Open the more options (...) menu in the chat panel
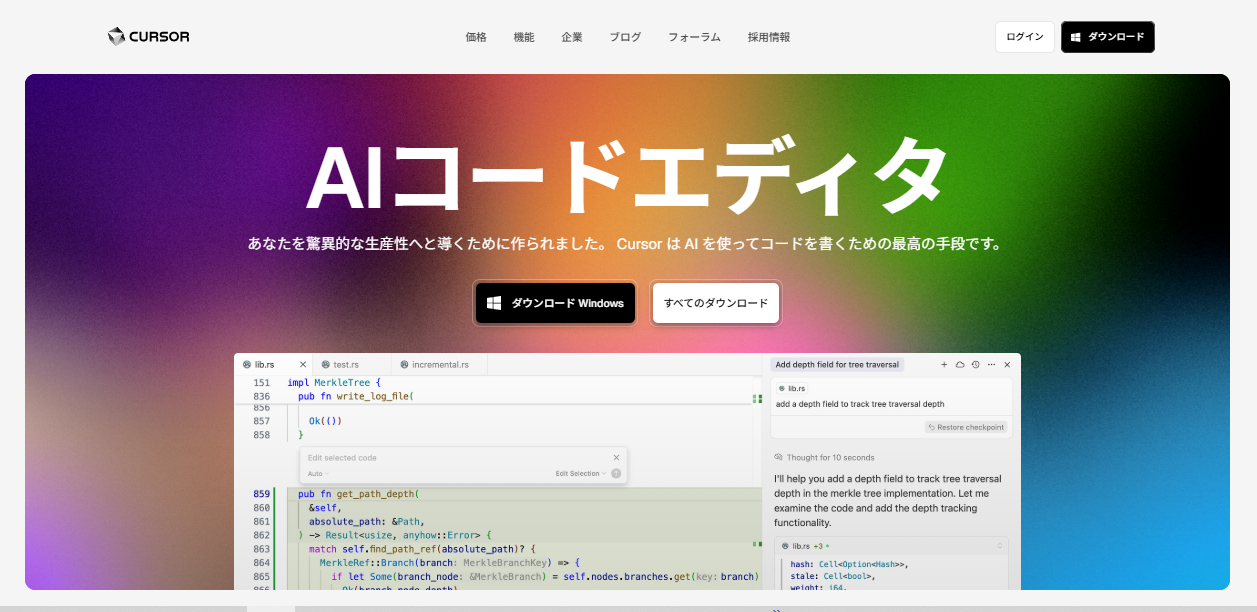 [x=991, y=365]
